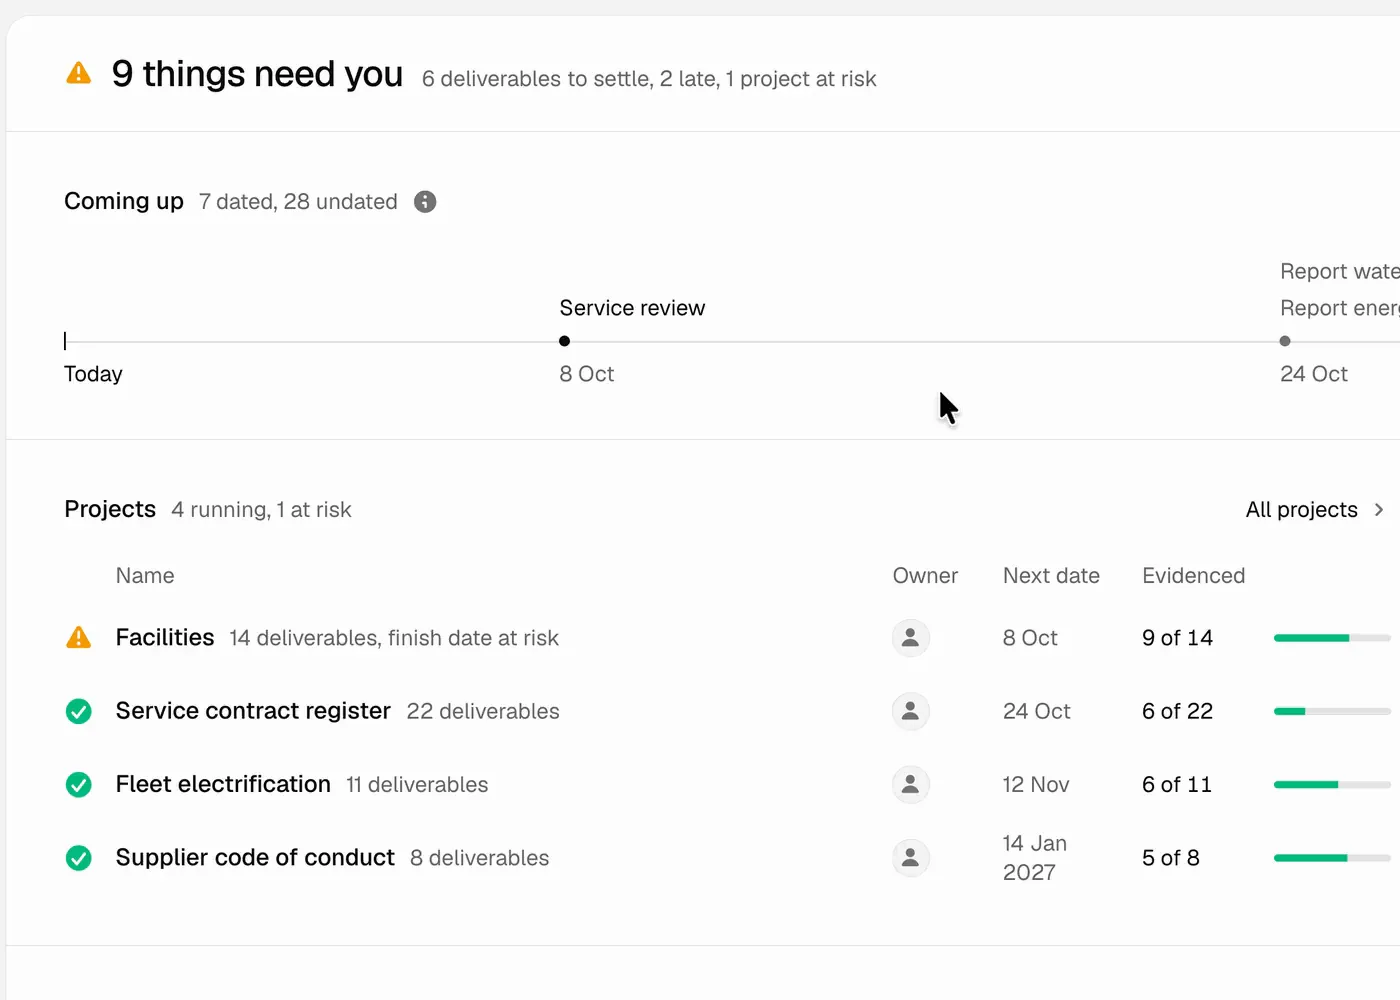
Task: Click the Supplier code of conduct progress bar
Action: tap(1332, 858)
